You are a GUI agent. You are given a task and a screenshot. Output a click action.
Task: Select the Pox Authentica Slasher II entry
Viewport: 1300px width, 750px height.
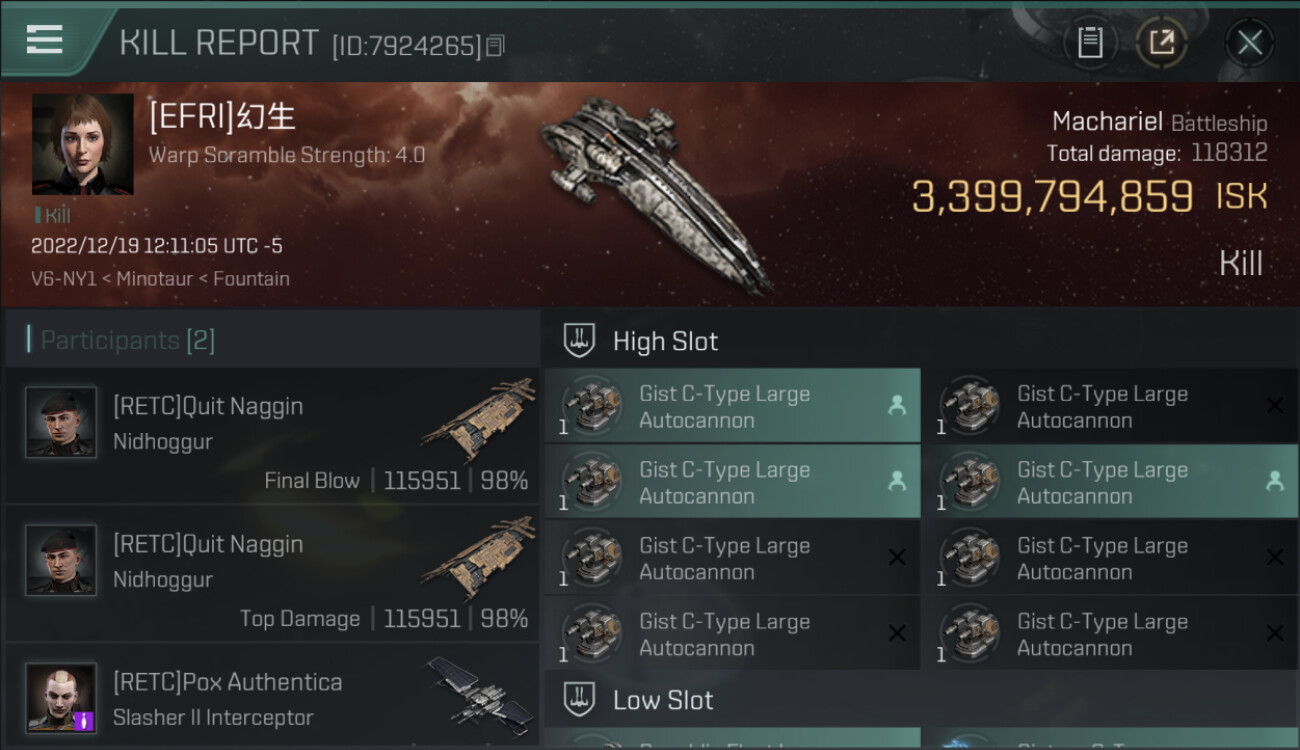(272, 700)
